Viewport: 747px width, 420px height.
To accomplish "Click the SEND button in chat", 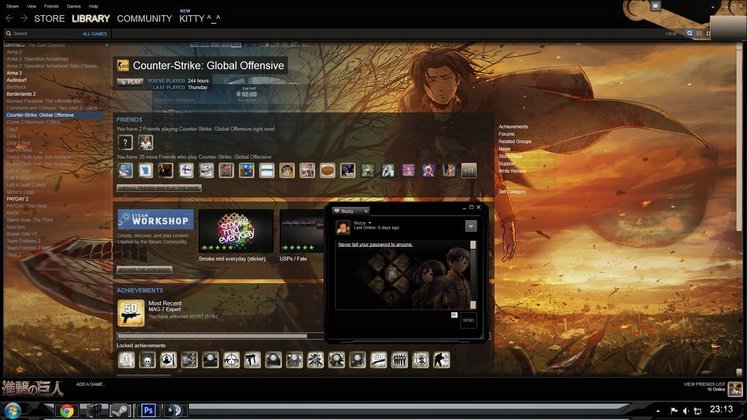I will pos(468,320).
